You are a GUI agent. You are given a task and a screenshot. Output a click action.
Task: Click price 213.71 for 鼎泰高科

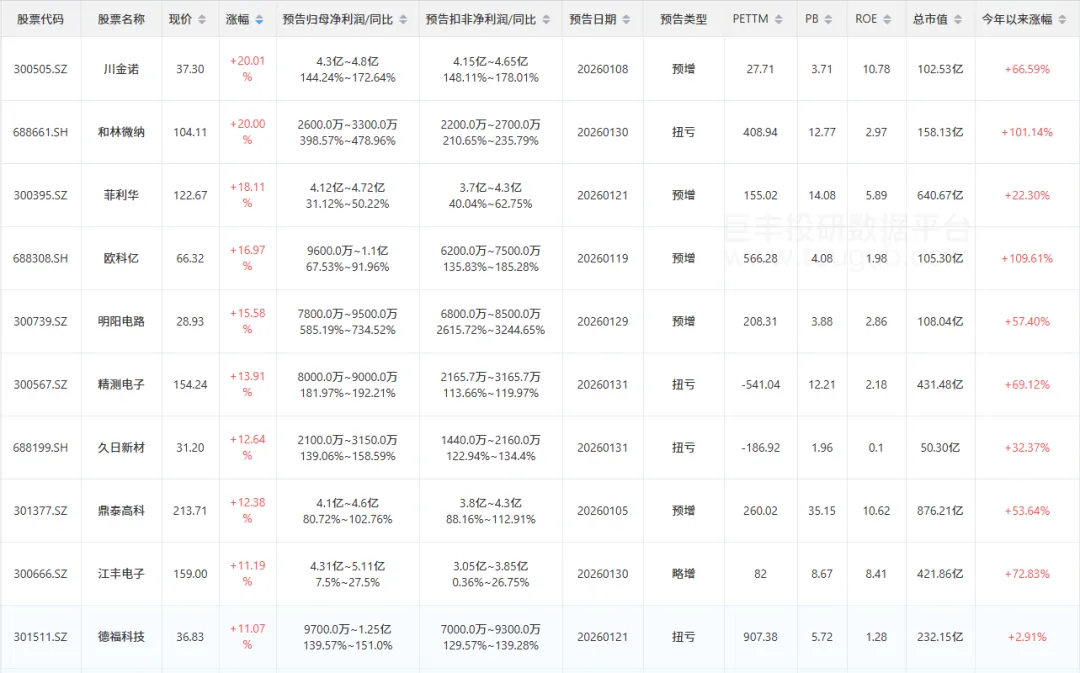tap(190, 511)
